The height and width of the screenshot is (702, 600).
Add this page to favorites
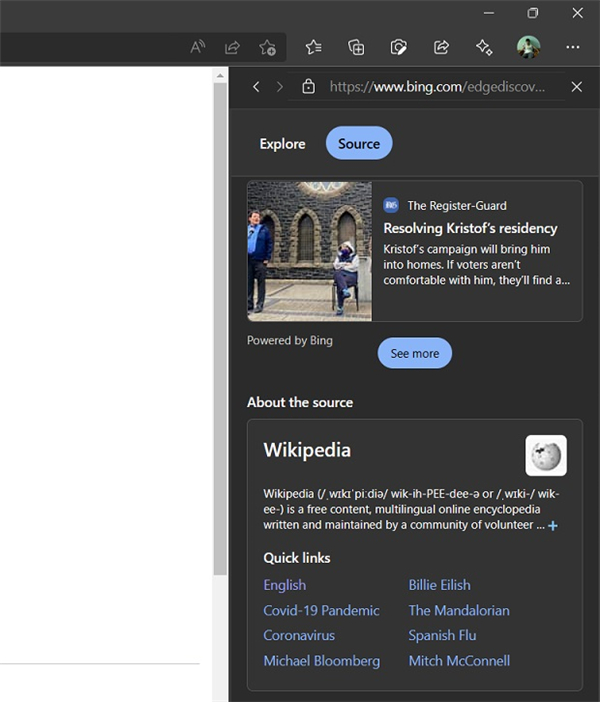(x=267, y=47)
